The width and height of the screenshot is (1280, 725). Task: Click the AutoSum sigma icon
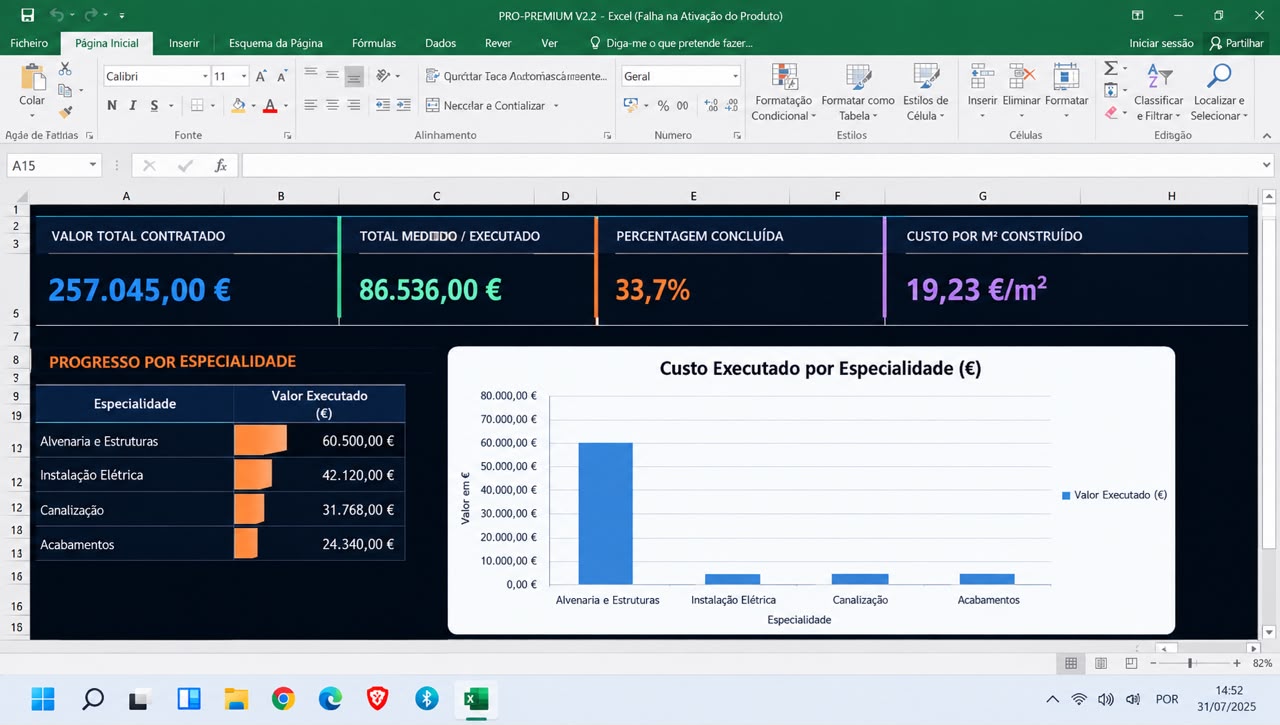pos(1110,68)
